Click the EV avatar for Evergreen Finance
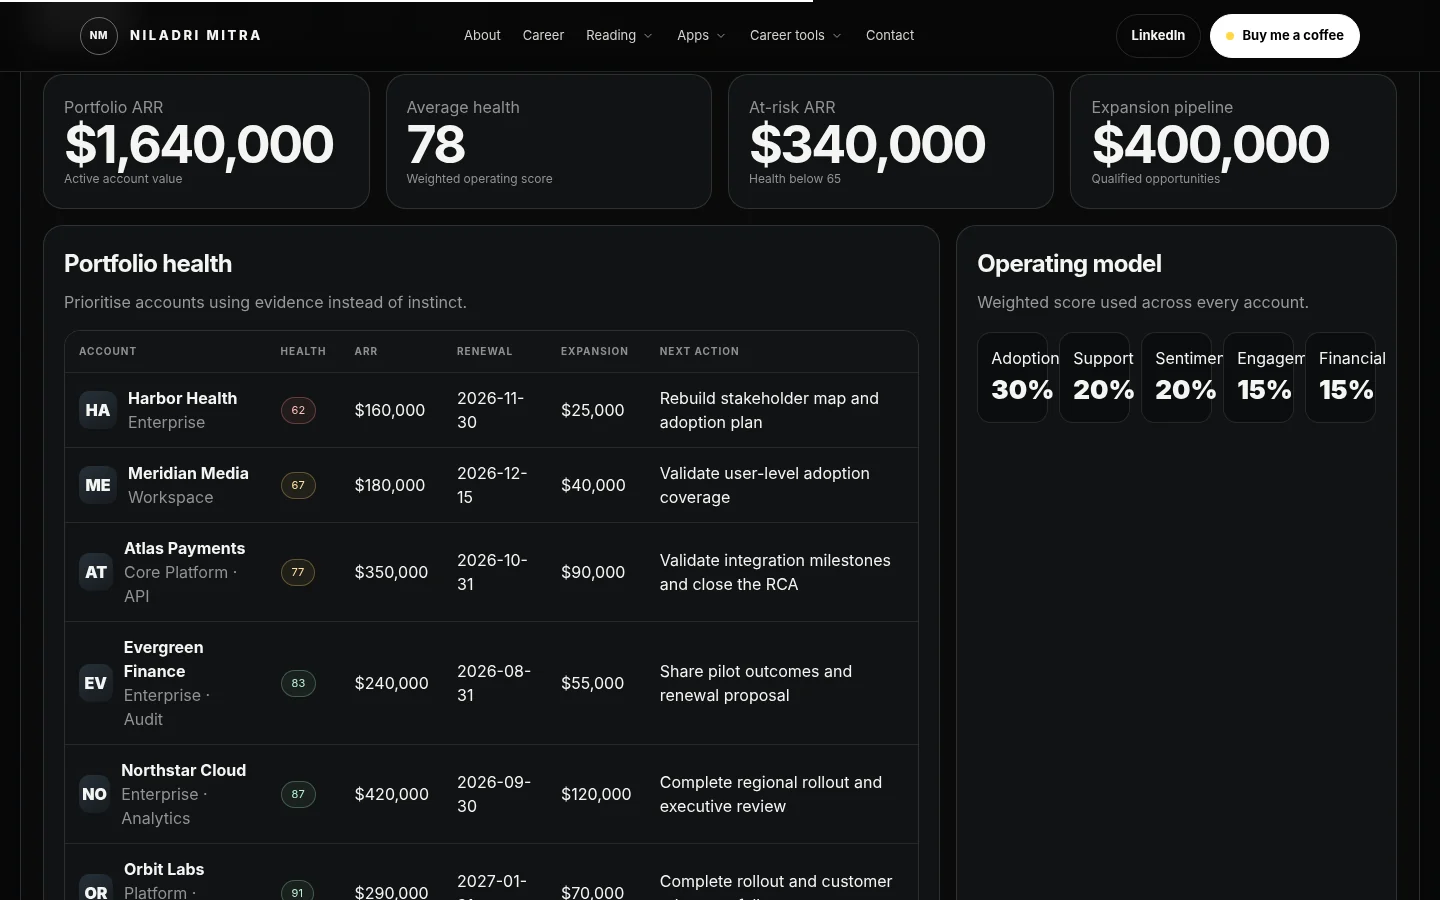The width and height of the screenshot is (1440, 900). click(96, 683)
